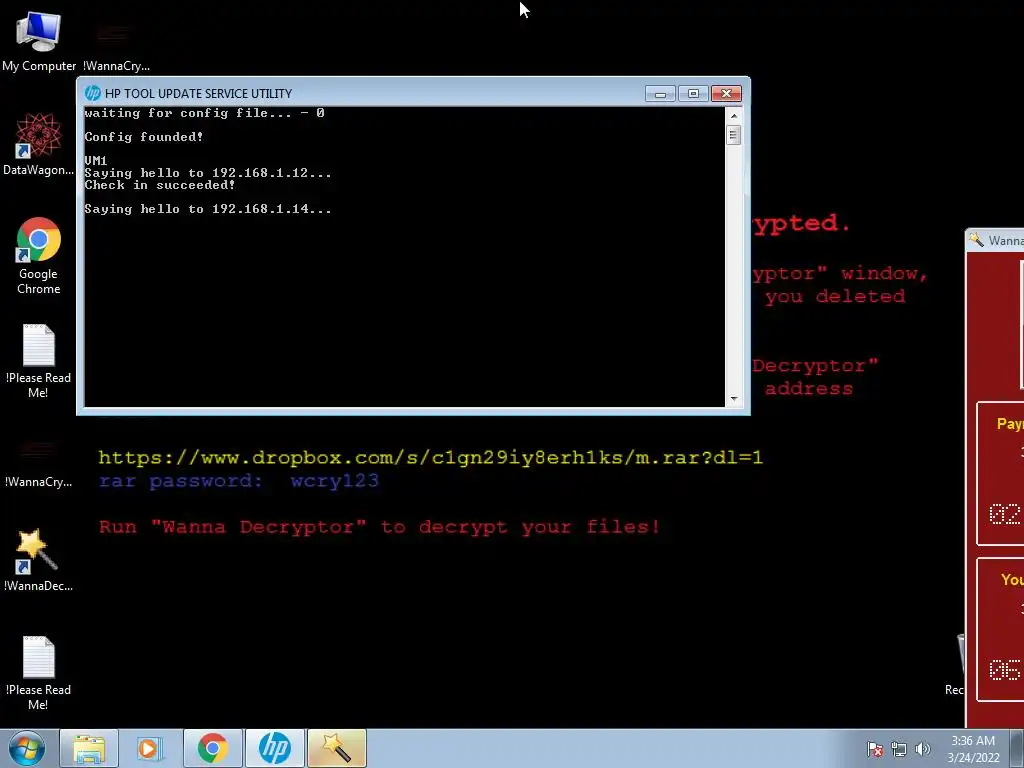1024x768 pixels.
Task: Click the clock showing 3:36 AM
Action: click(973, 749)
